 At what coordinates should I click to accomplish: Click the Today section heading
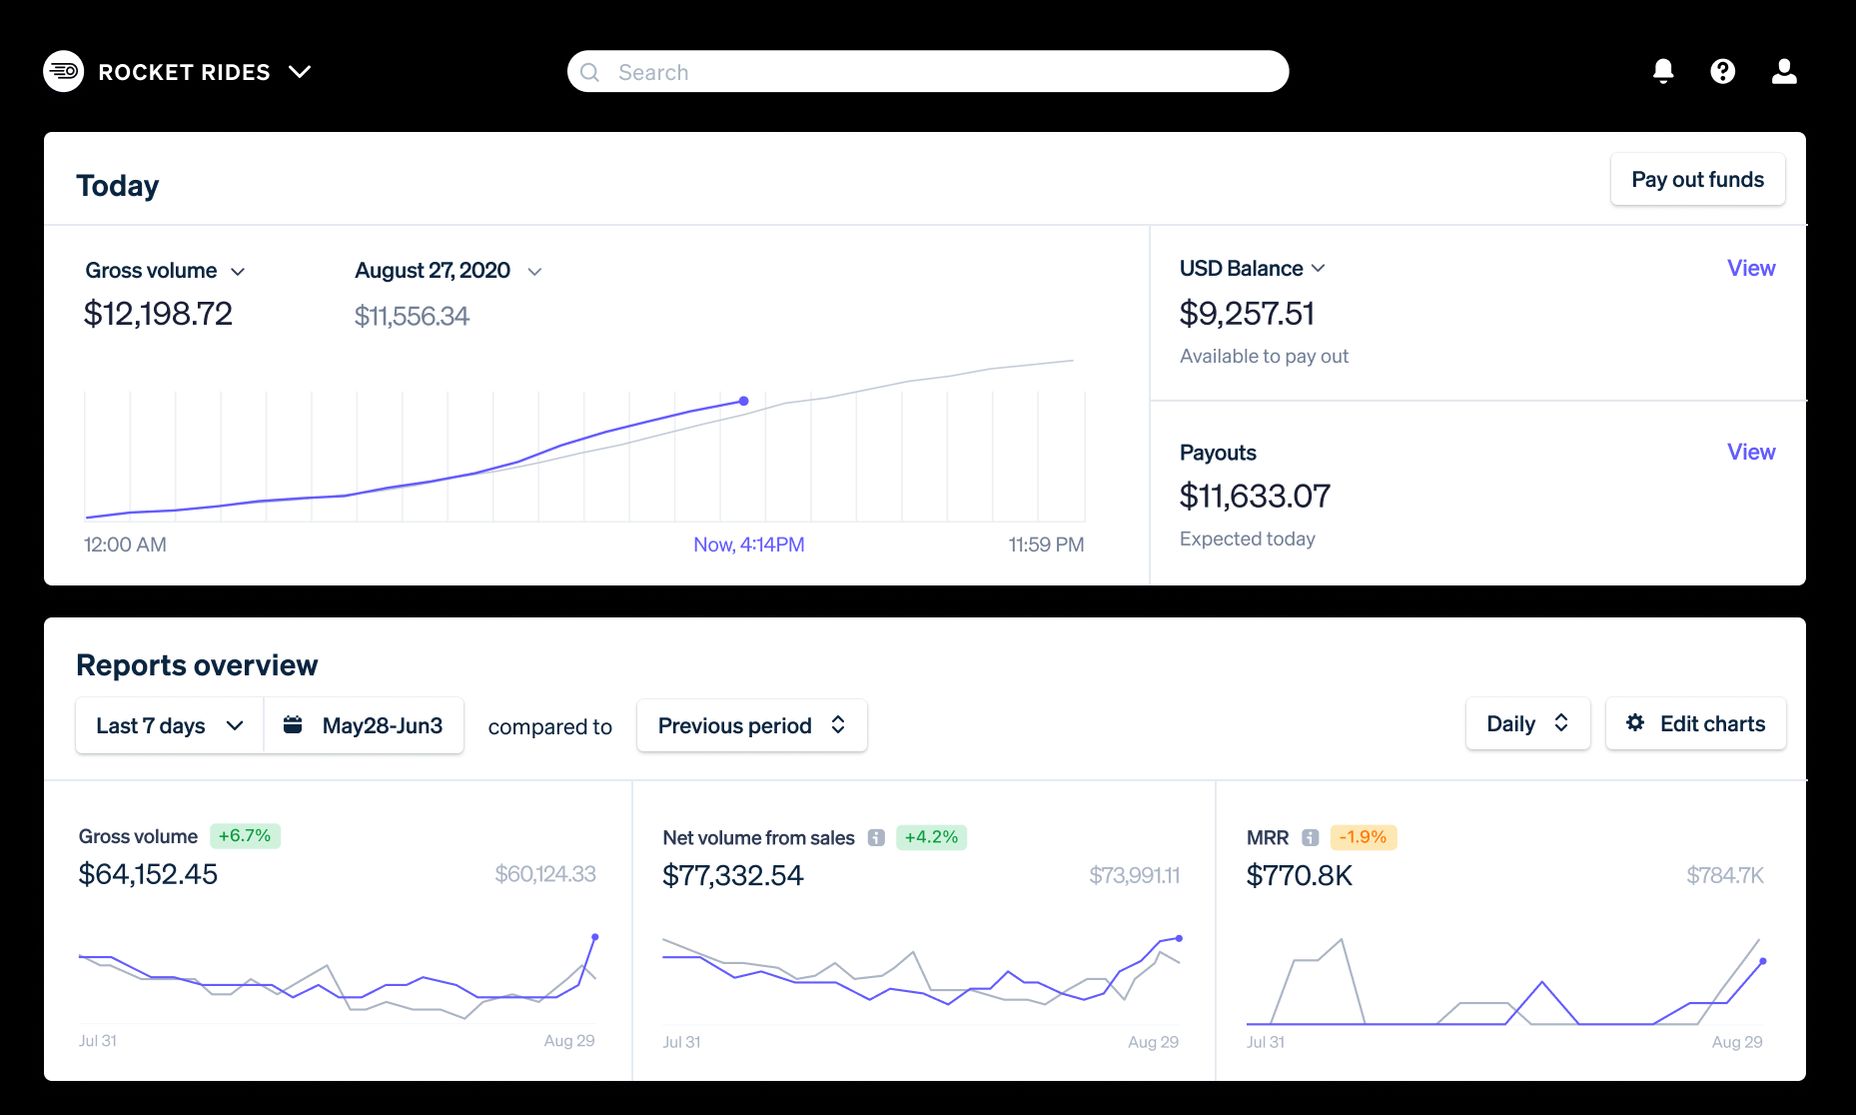tap(118, 185)
